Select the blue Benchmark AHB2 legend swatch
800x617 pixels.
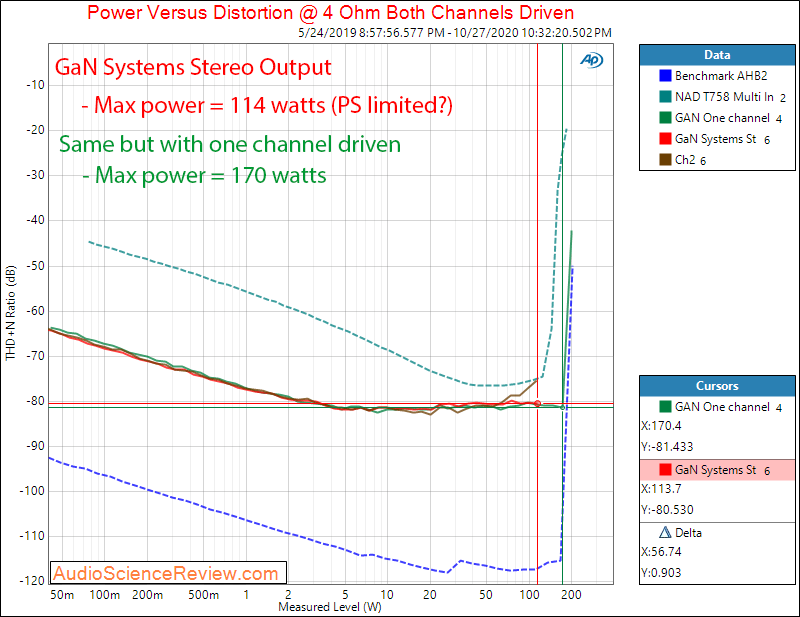(x=665, y=76)
